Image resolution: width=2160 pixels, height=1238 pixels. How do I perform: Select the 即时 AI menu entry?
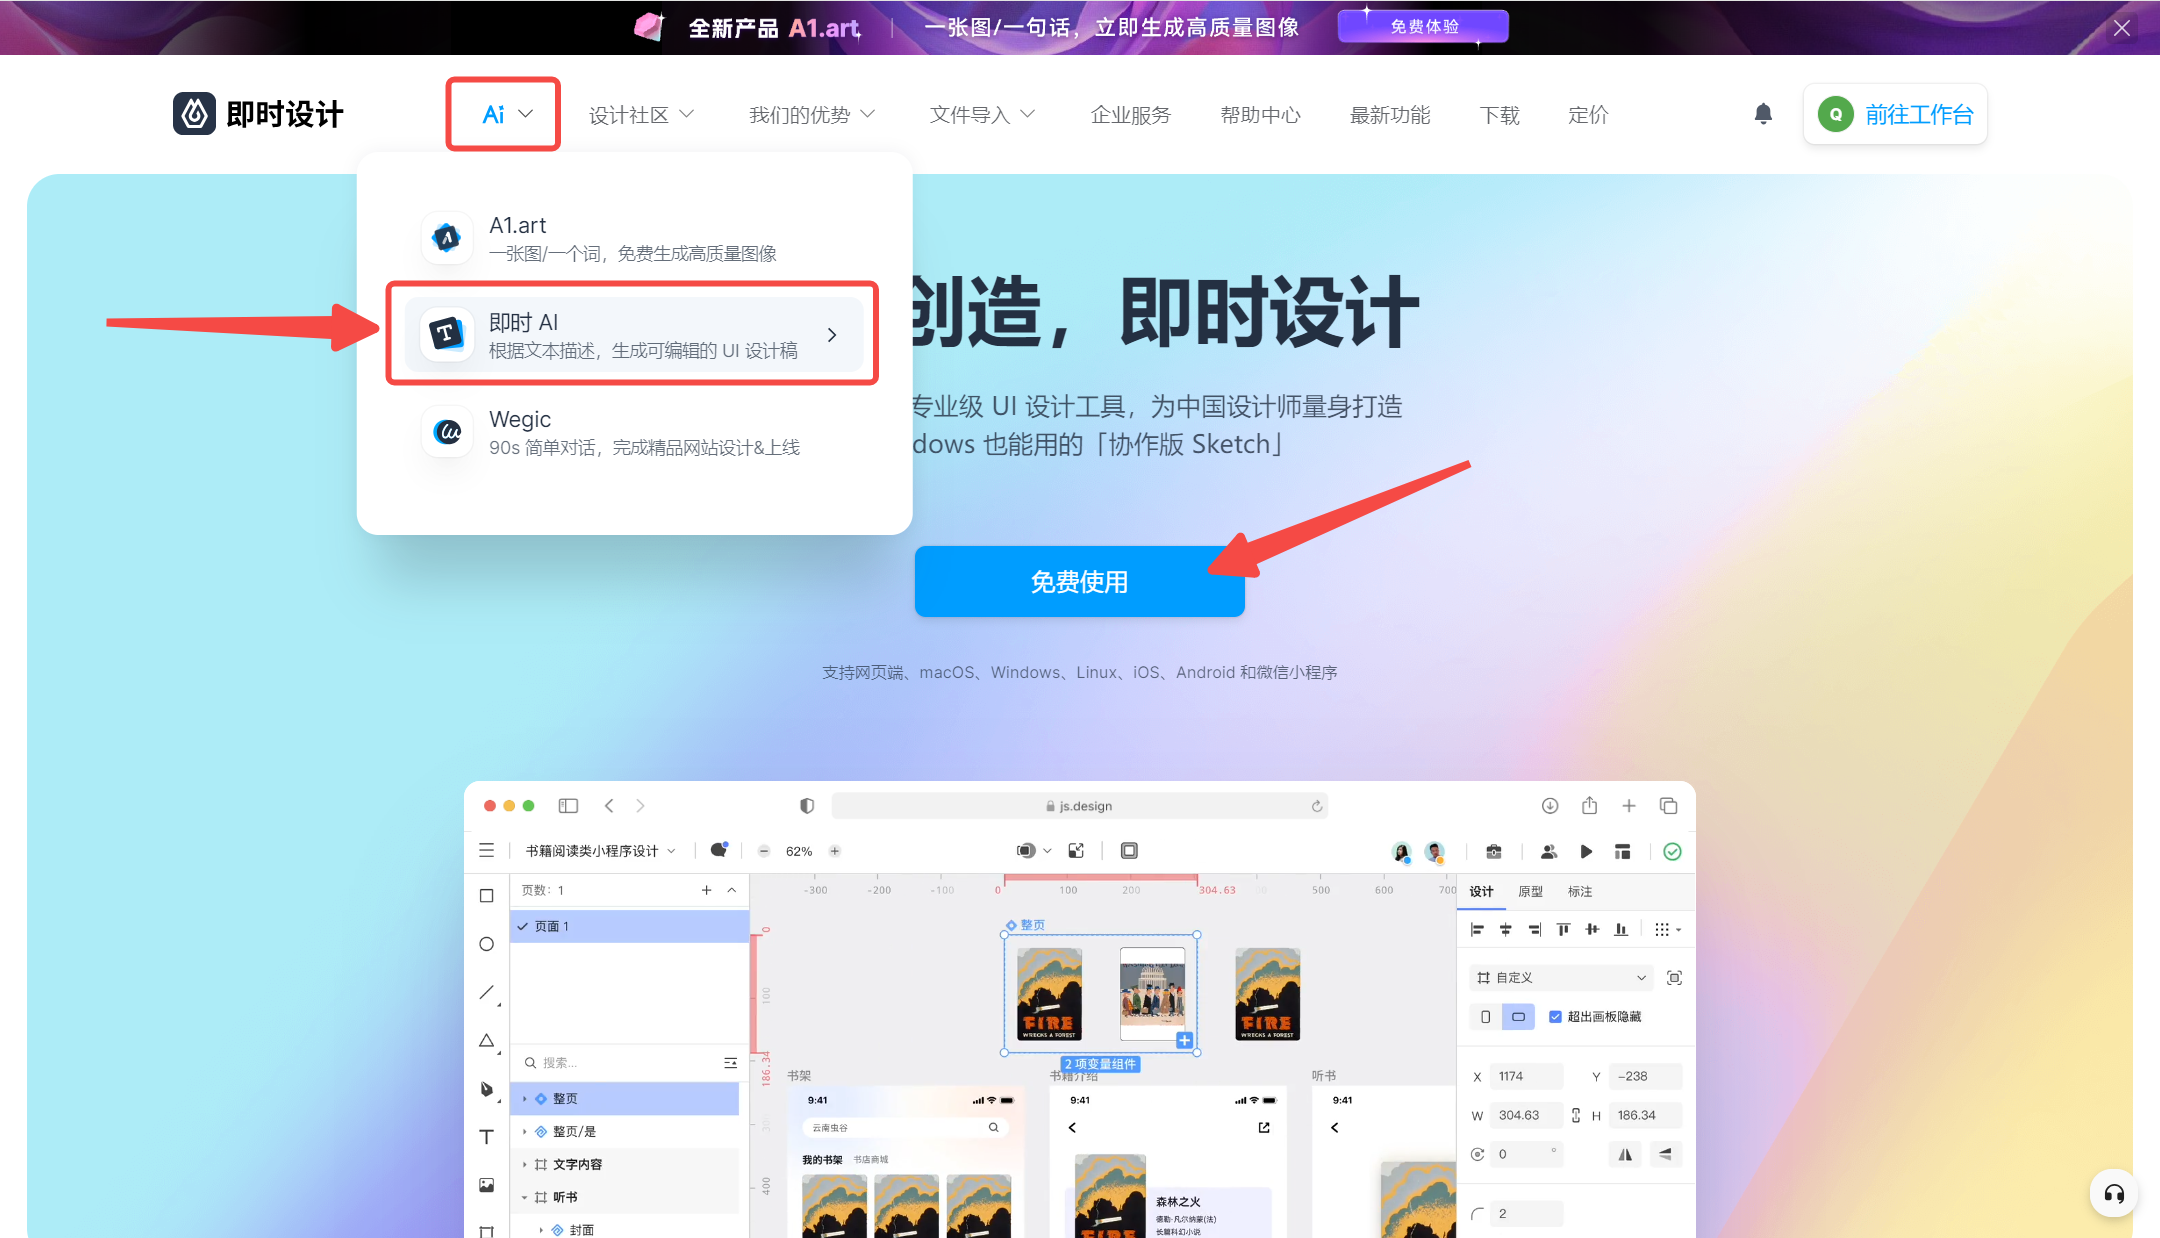634,335
